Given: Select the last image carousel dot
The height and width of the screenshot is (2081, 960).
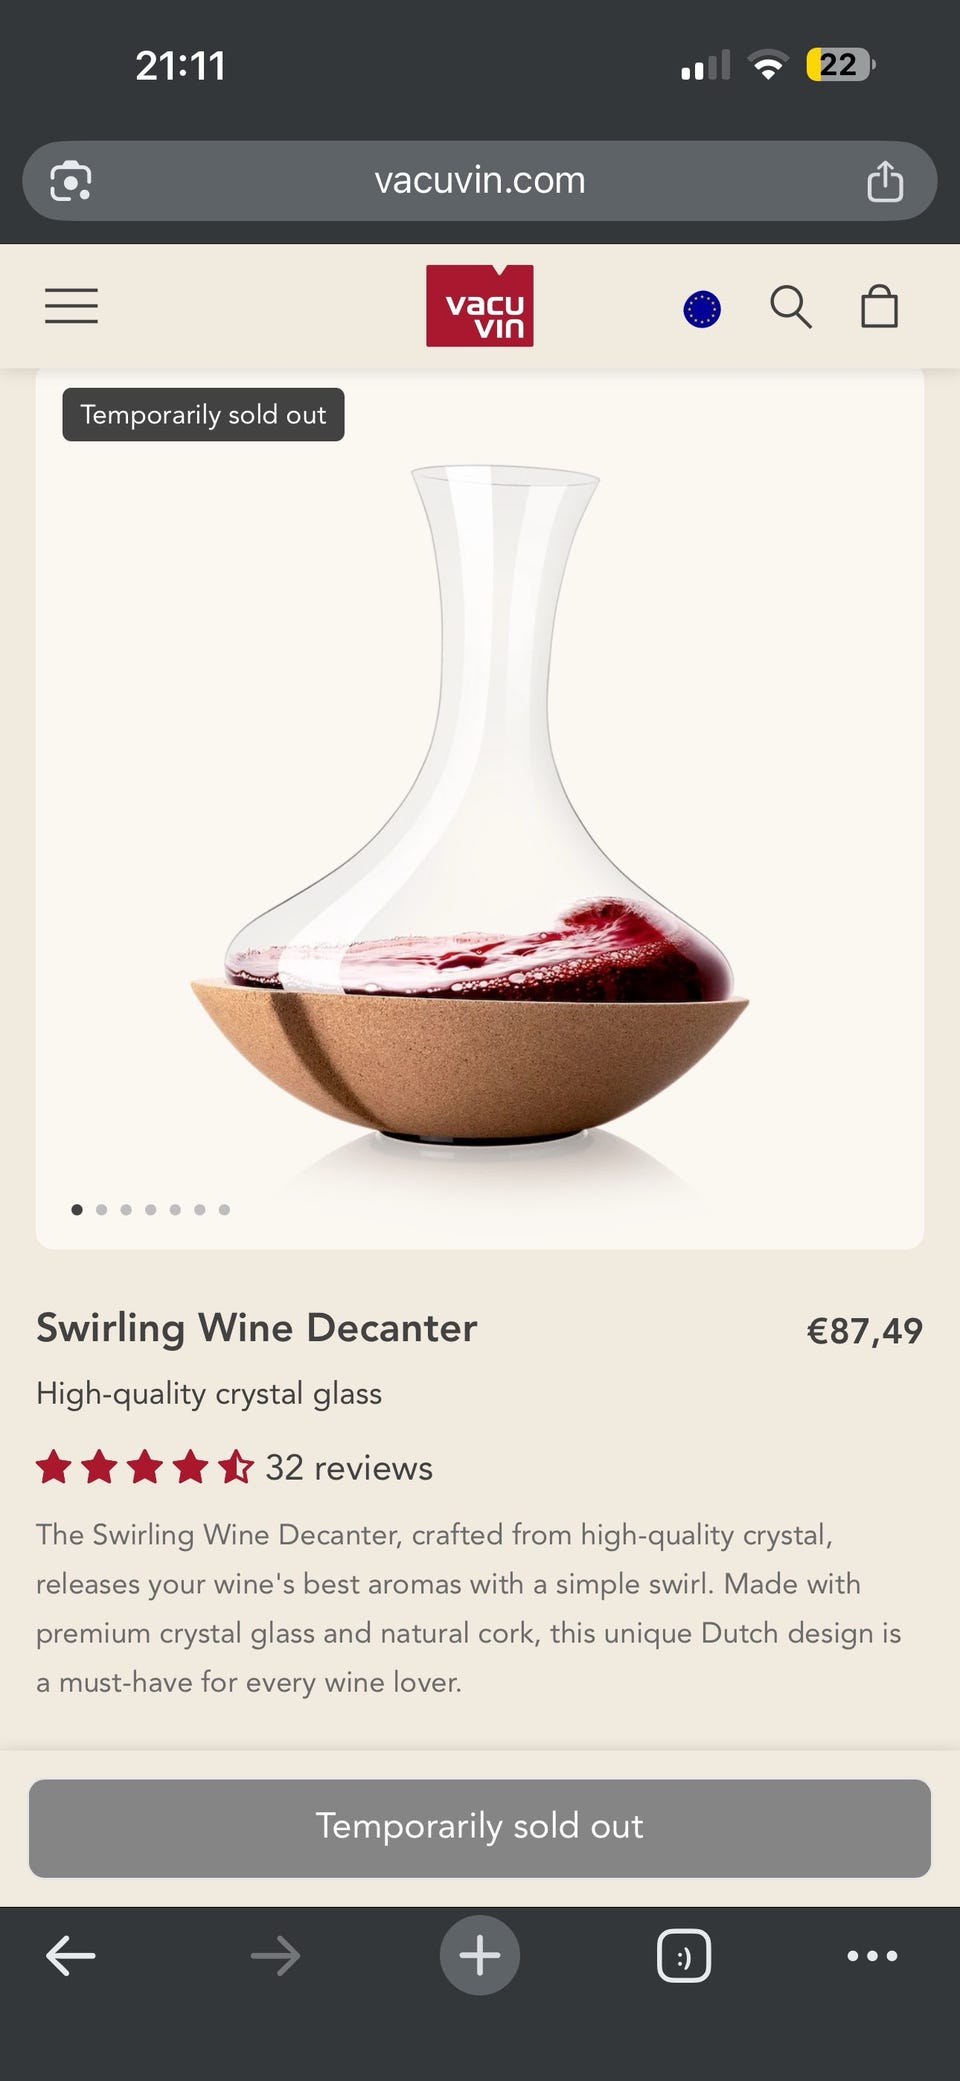Looking at the screenshot, I should 224,1209.
